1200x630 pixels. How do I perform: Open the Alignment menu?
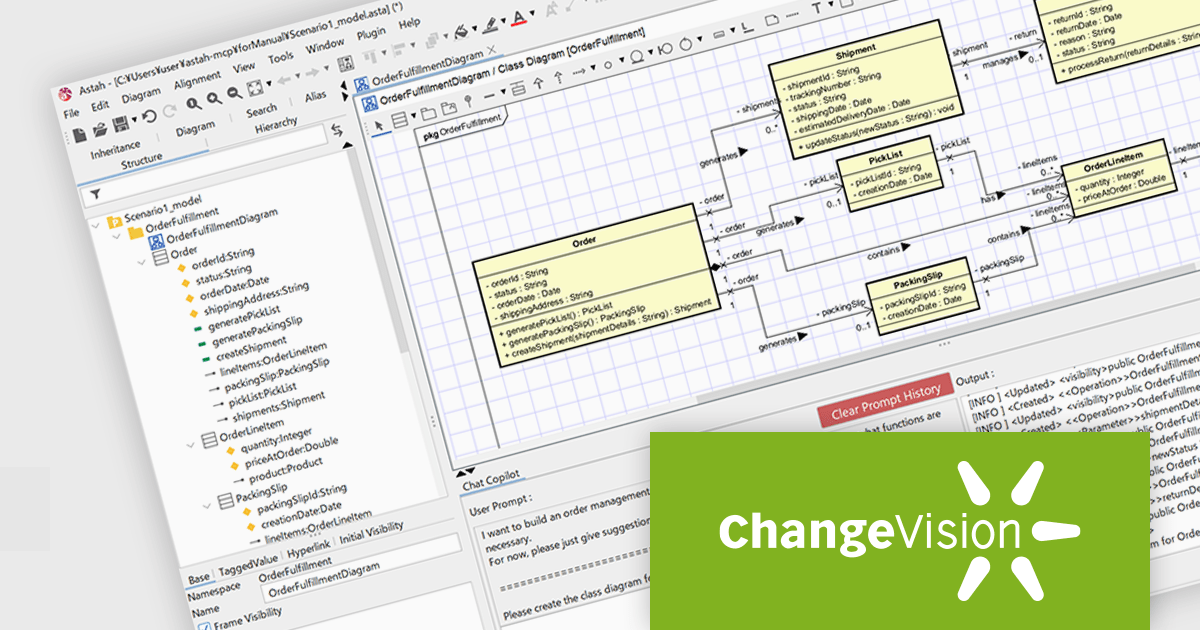pyautogui.click(x=197, y=79)
